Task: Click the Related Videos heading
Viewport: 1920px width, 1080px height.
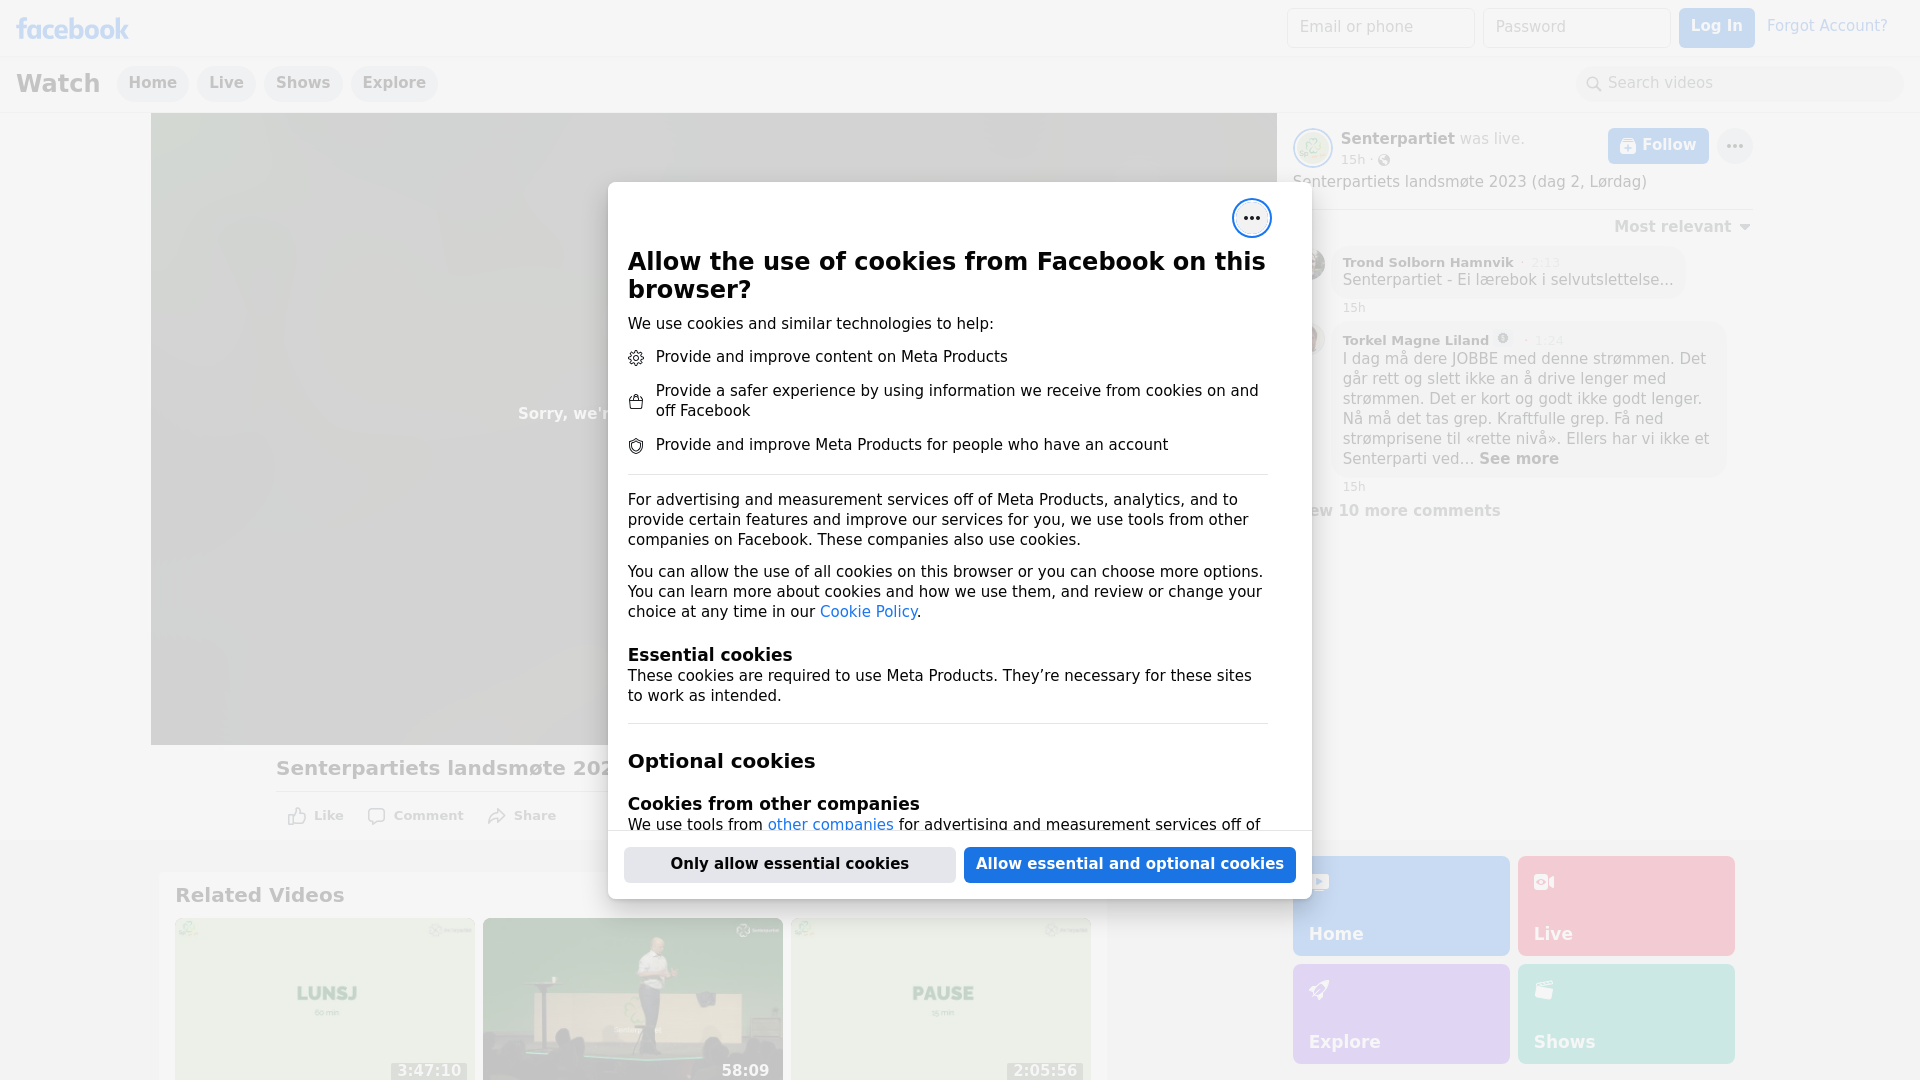Action: point(259,896)
